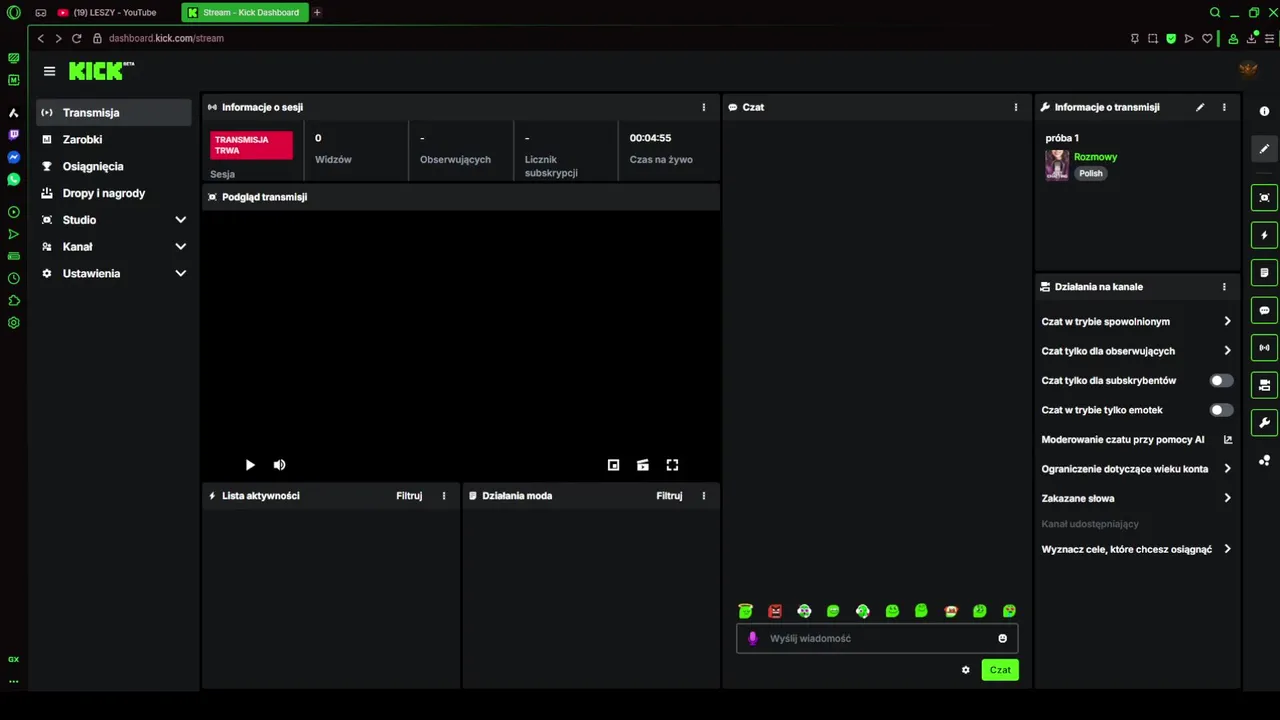1280x720 pixels.
Task: Click the green Czat send button
Action: tap(1000, 670)
